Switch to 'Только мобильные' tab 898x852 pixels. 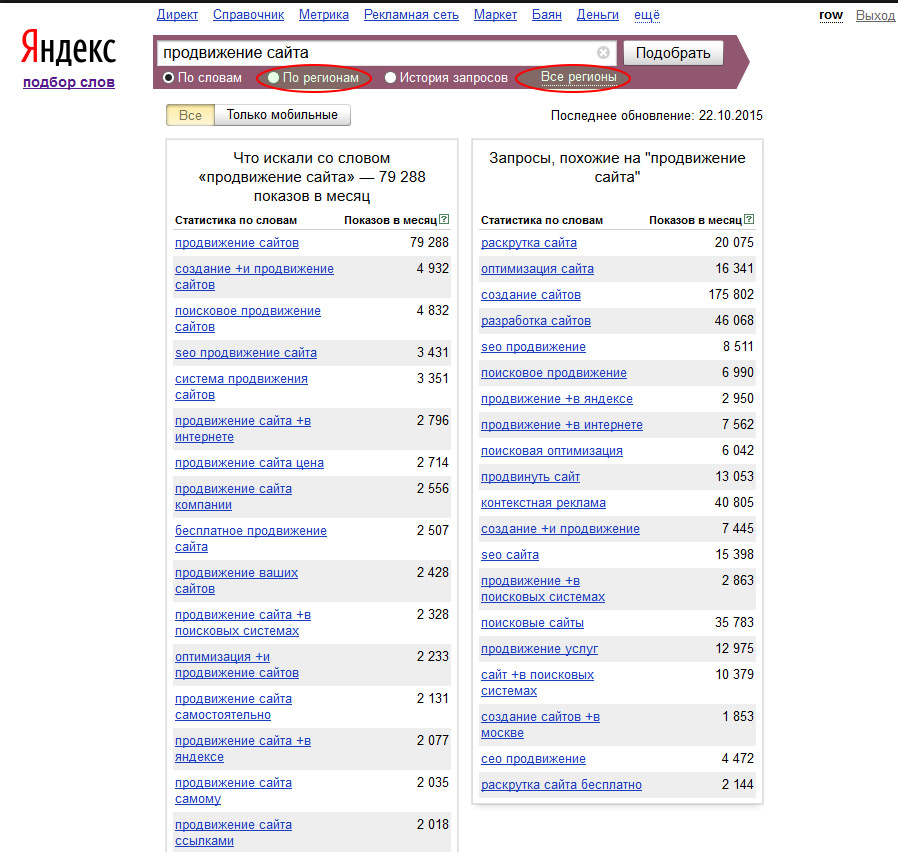[282, 115]
